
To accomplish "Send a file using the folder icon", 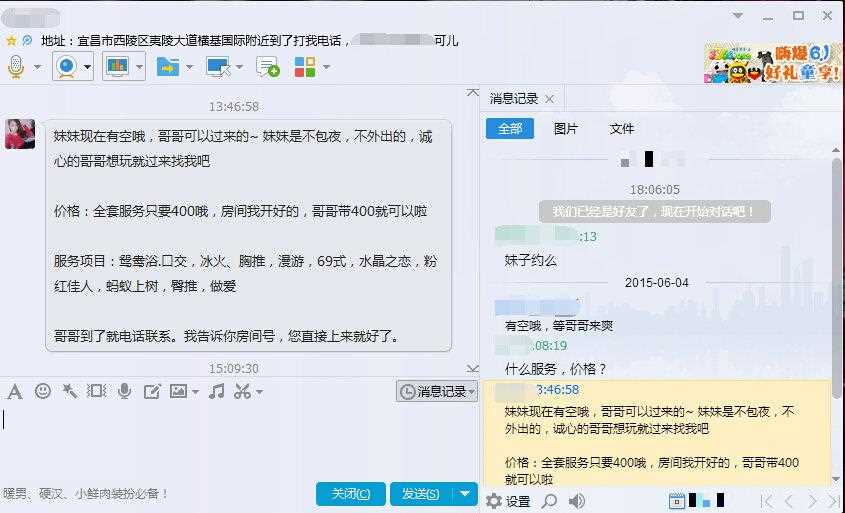I will 168,67.
